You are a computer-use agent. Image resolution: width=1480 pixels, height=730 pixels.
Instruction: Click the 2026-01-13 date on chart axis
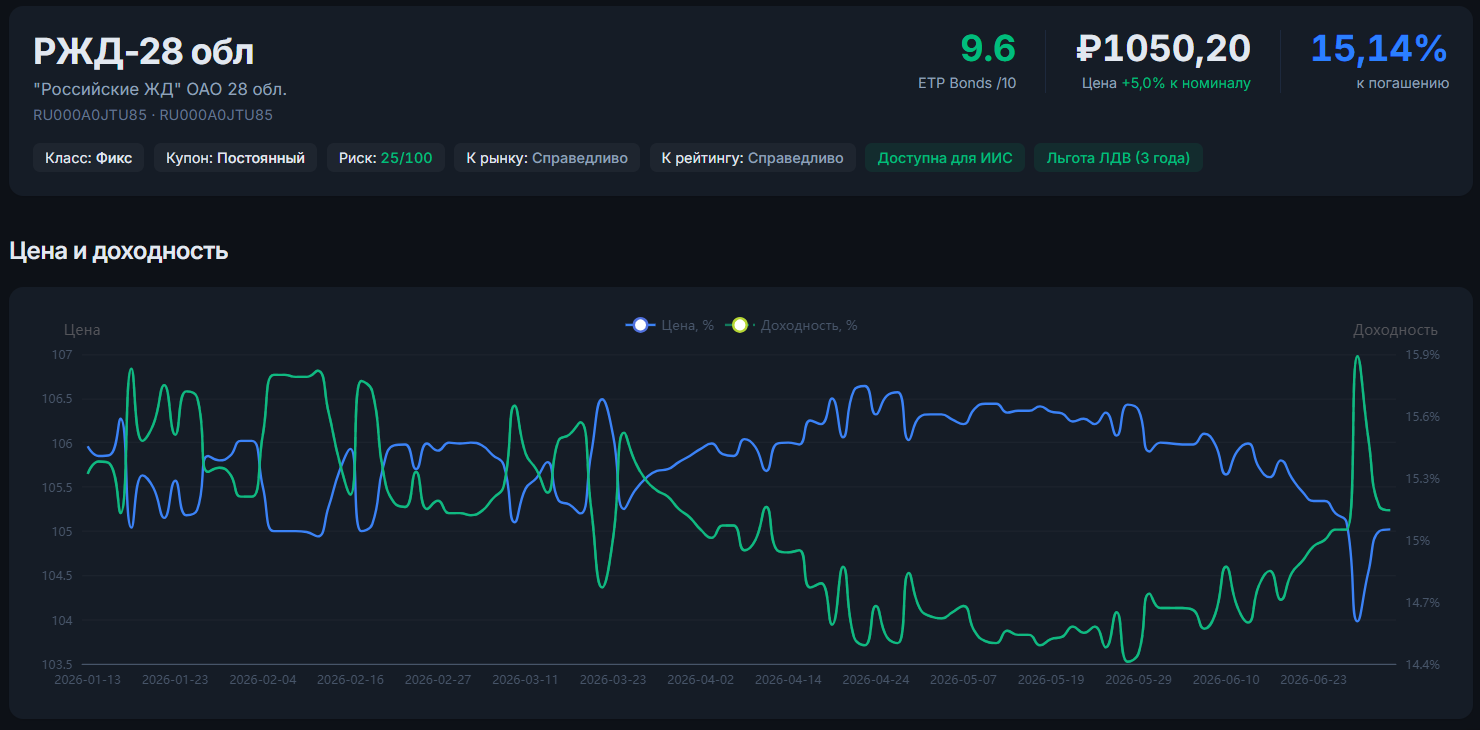point(88,680)
